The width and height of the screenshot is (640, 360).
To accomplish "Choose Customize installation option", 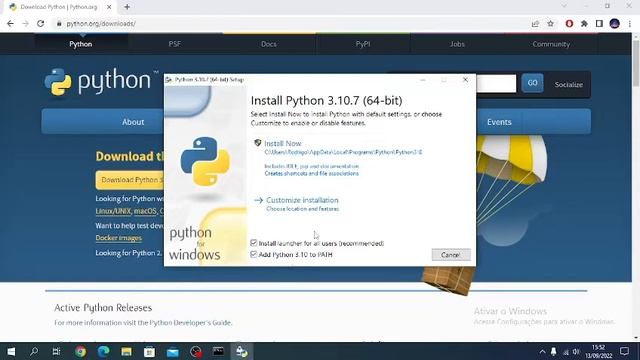I will tap(302, 200).
